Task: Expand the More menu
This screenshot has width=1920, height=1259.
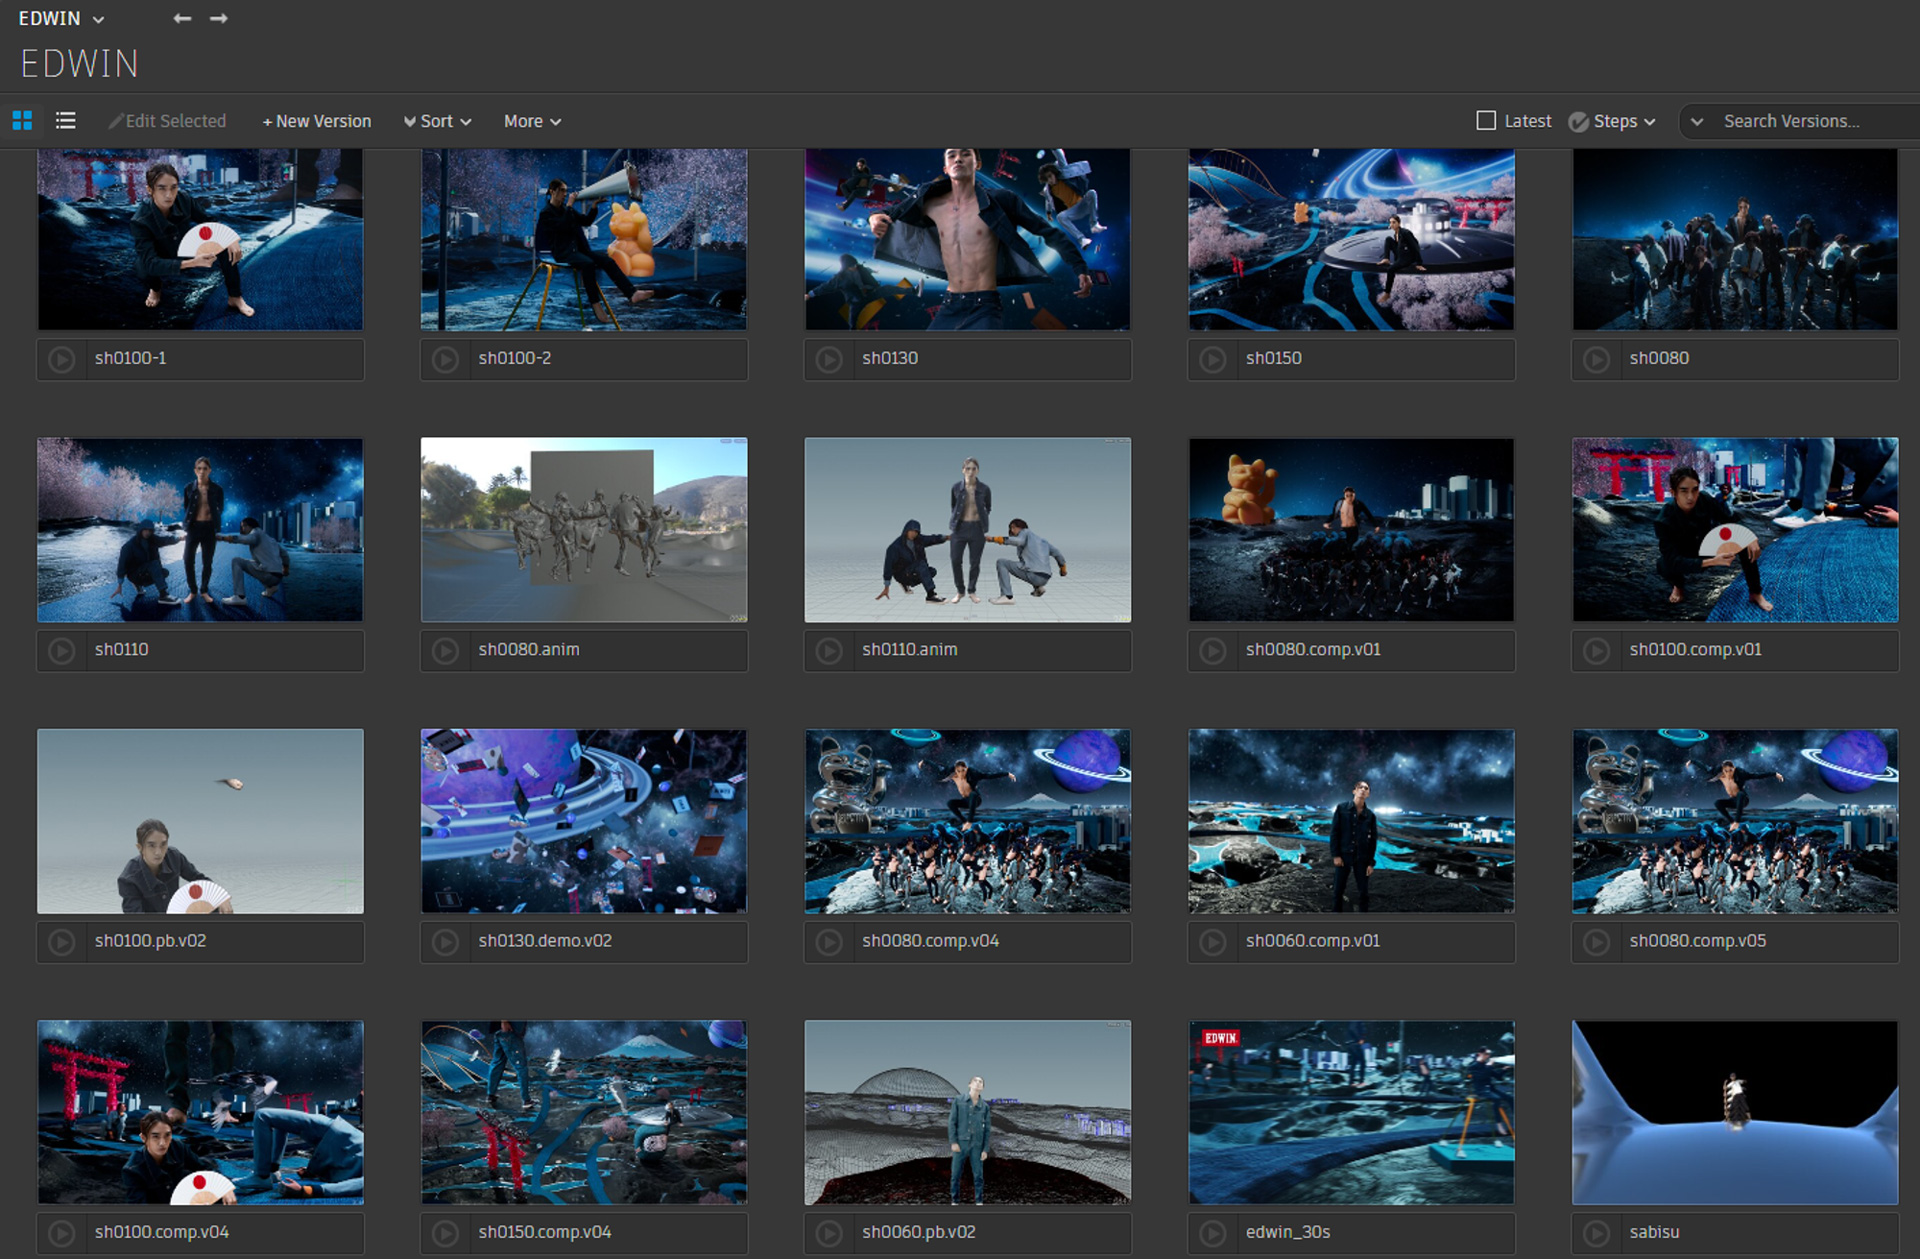Action: point(532,121)
